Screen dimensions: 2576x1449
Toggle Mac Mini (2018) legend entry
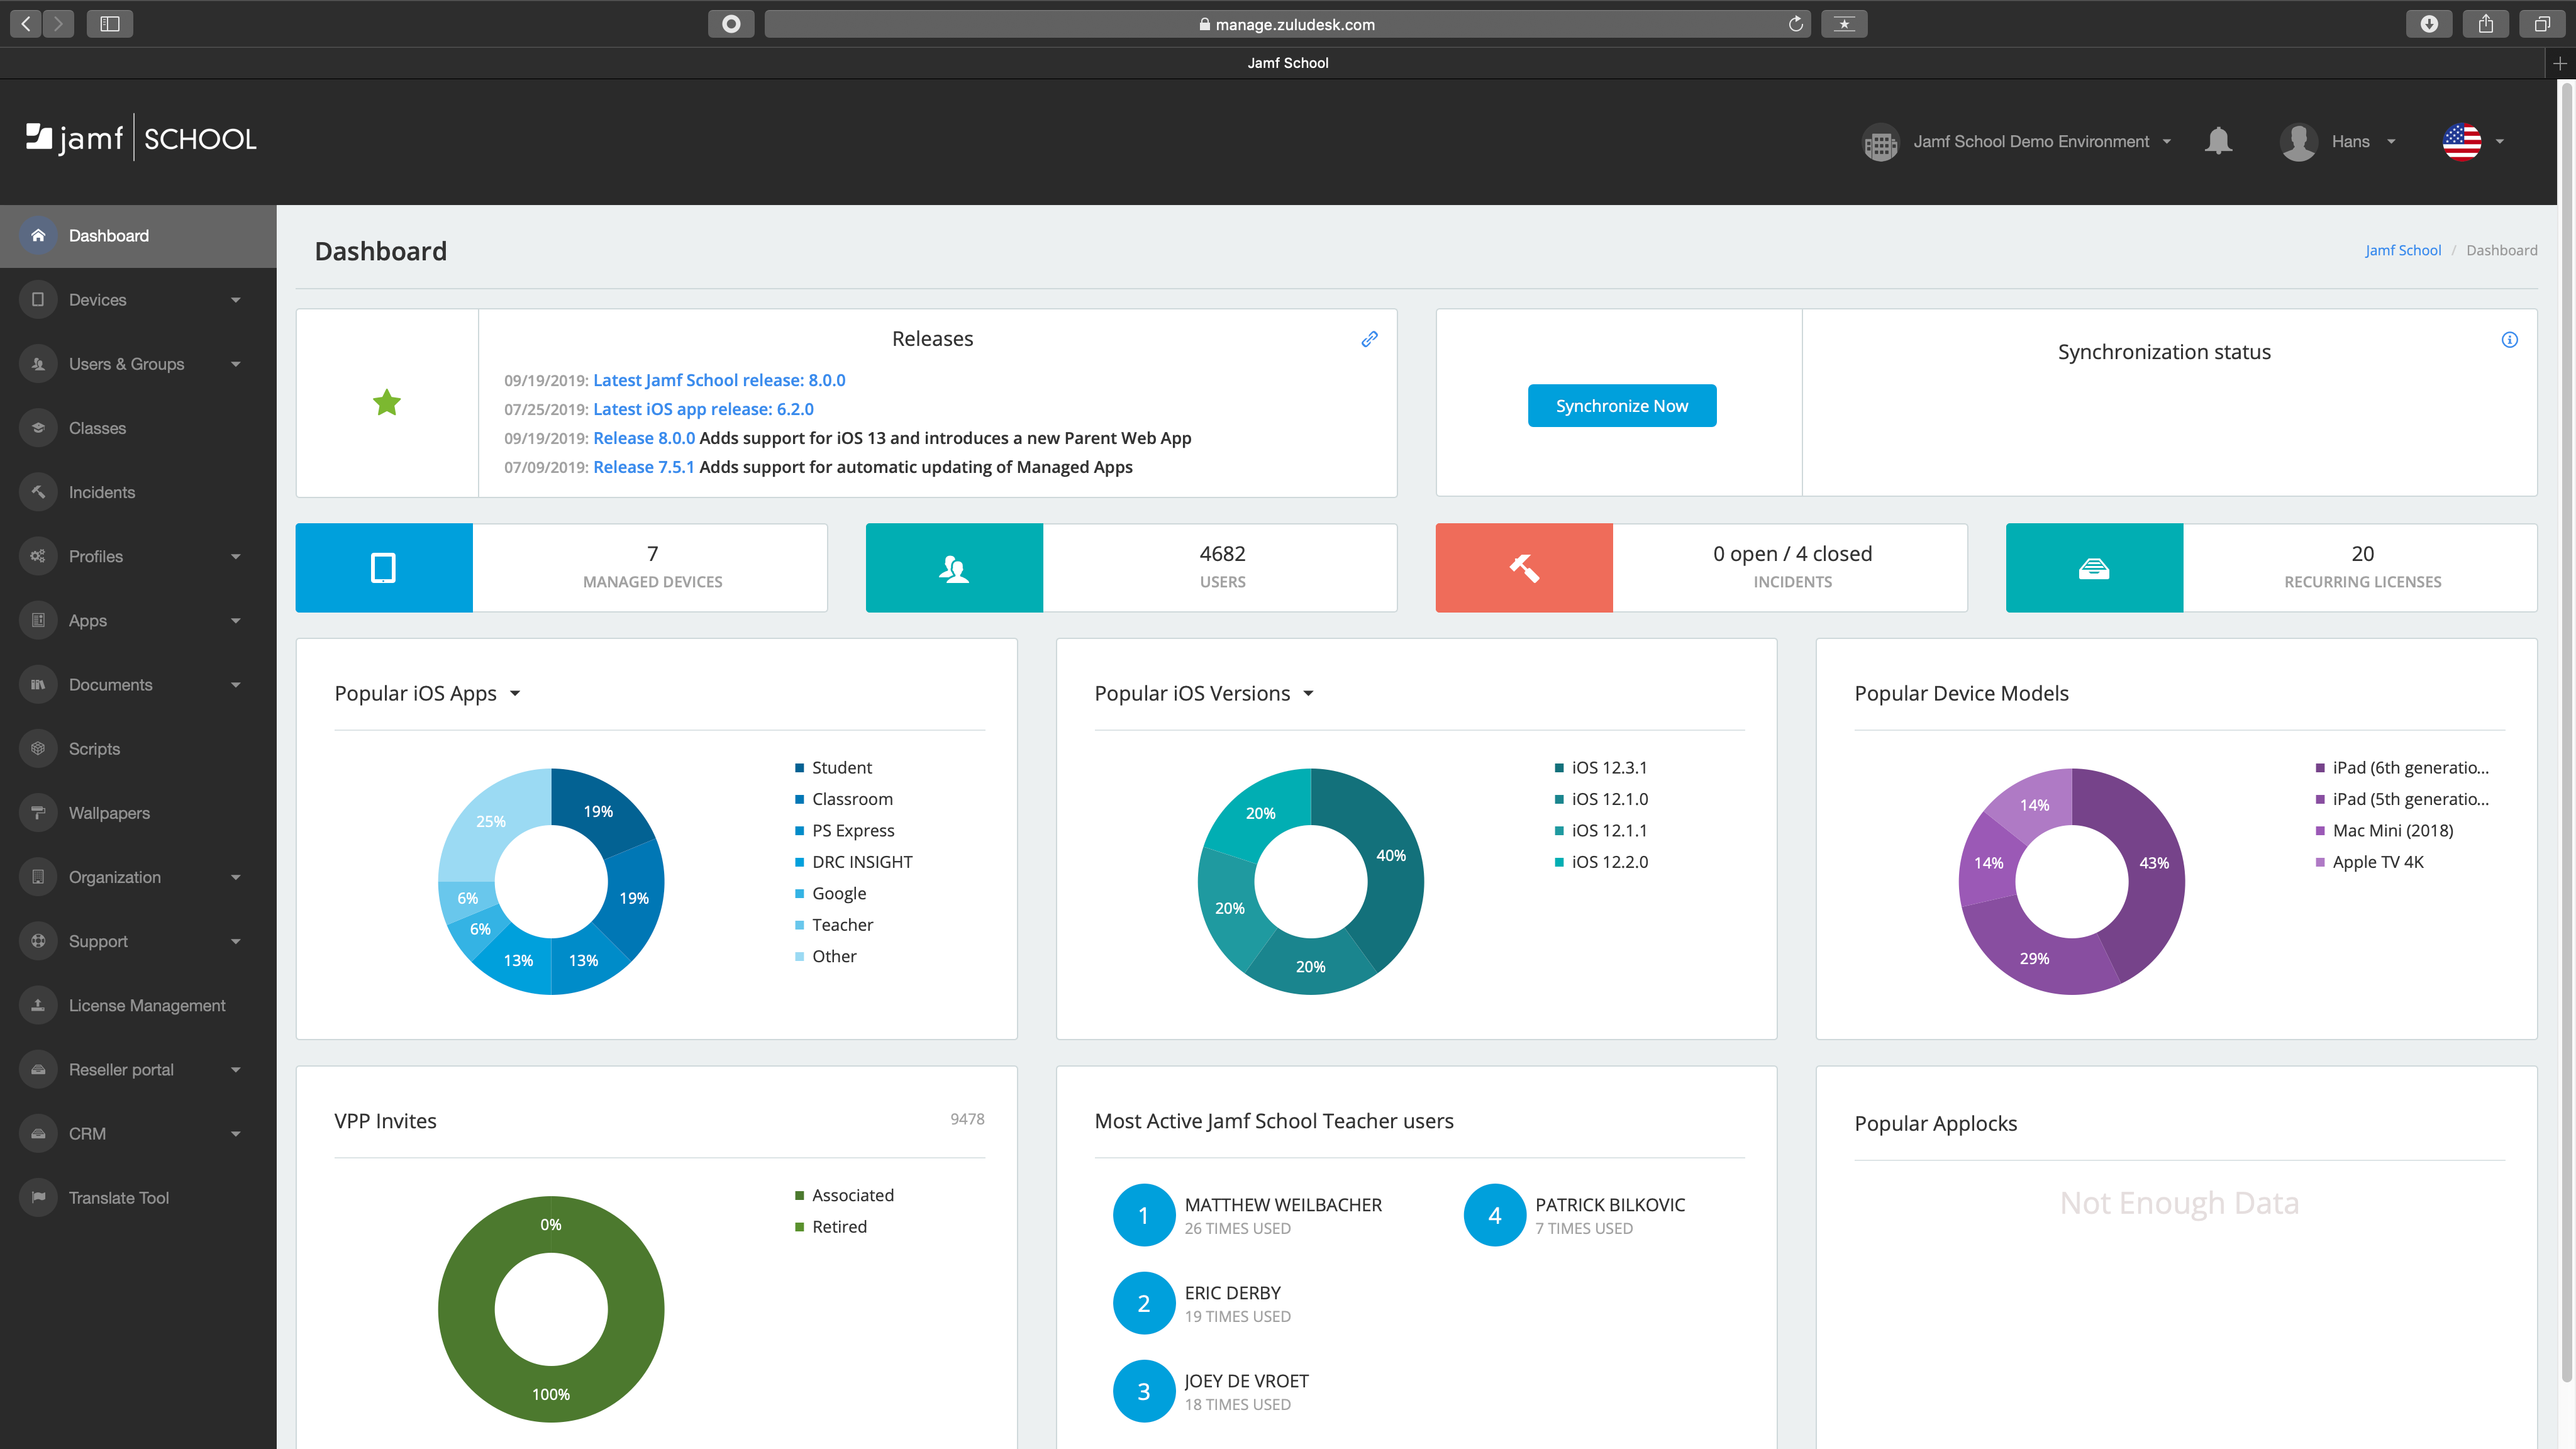click(2384, 831)
